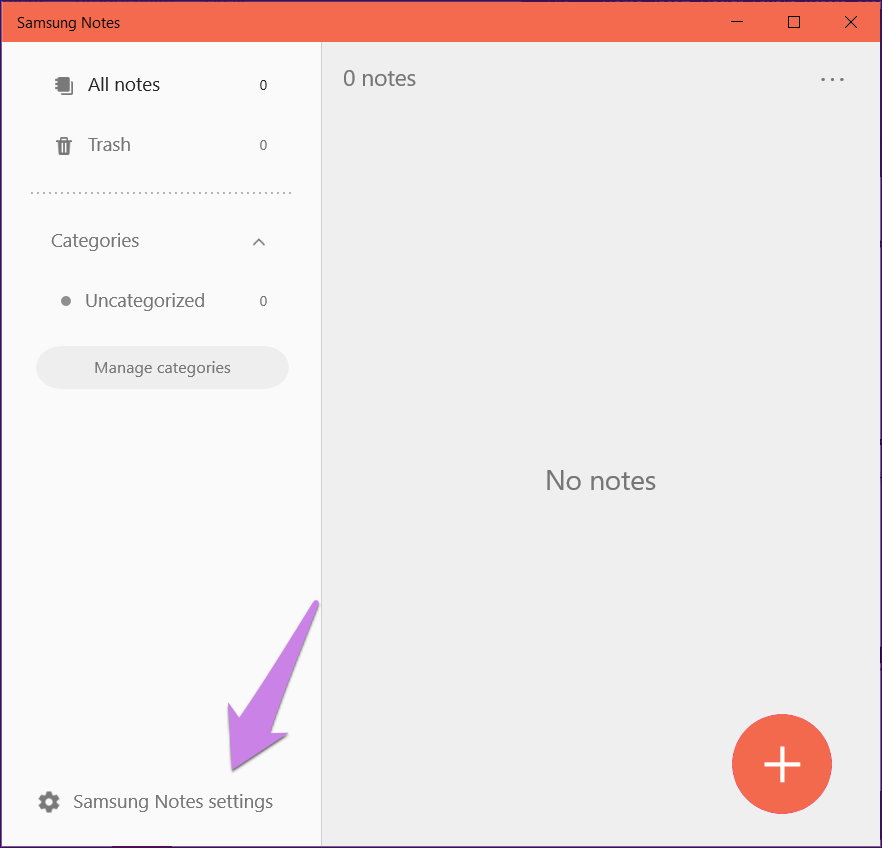
Task: Click the note count beside Uncategorized
Action: click(x=262, y=300)
